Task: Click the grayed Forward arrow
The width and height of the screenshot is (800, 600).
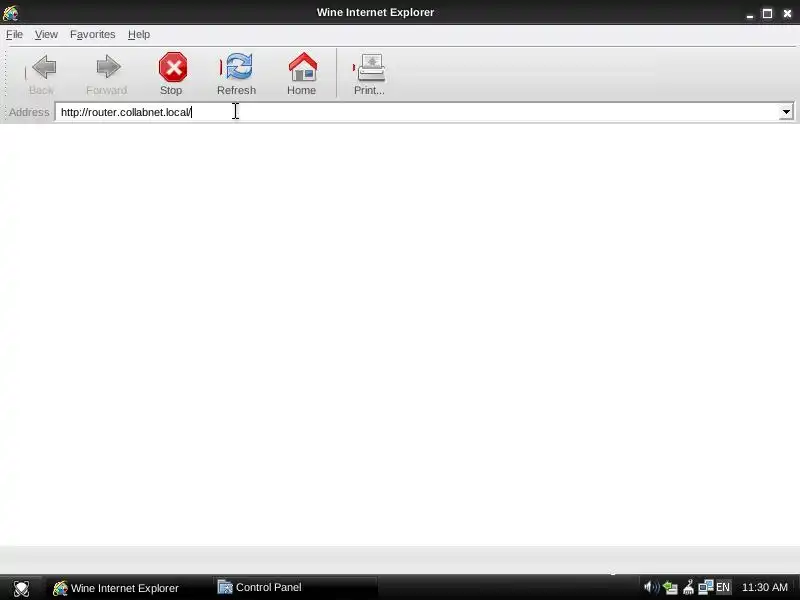Action: coord(108,67)
